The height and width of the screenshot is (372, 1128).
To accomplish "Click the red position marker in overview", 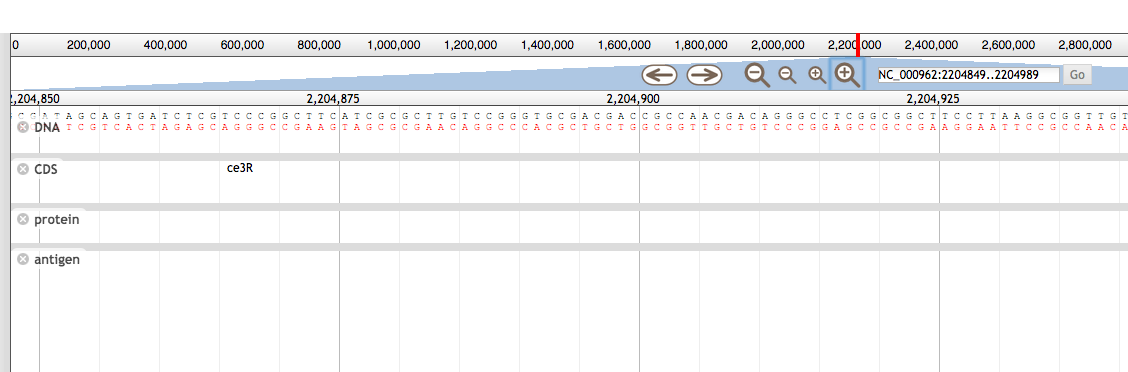I will coord(858,45).
